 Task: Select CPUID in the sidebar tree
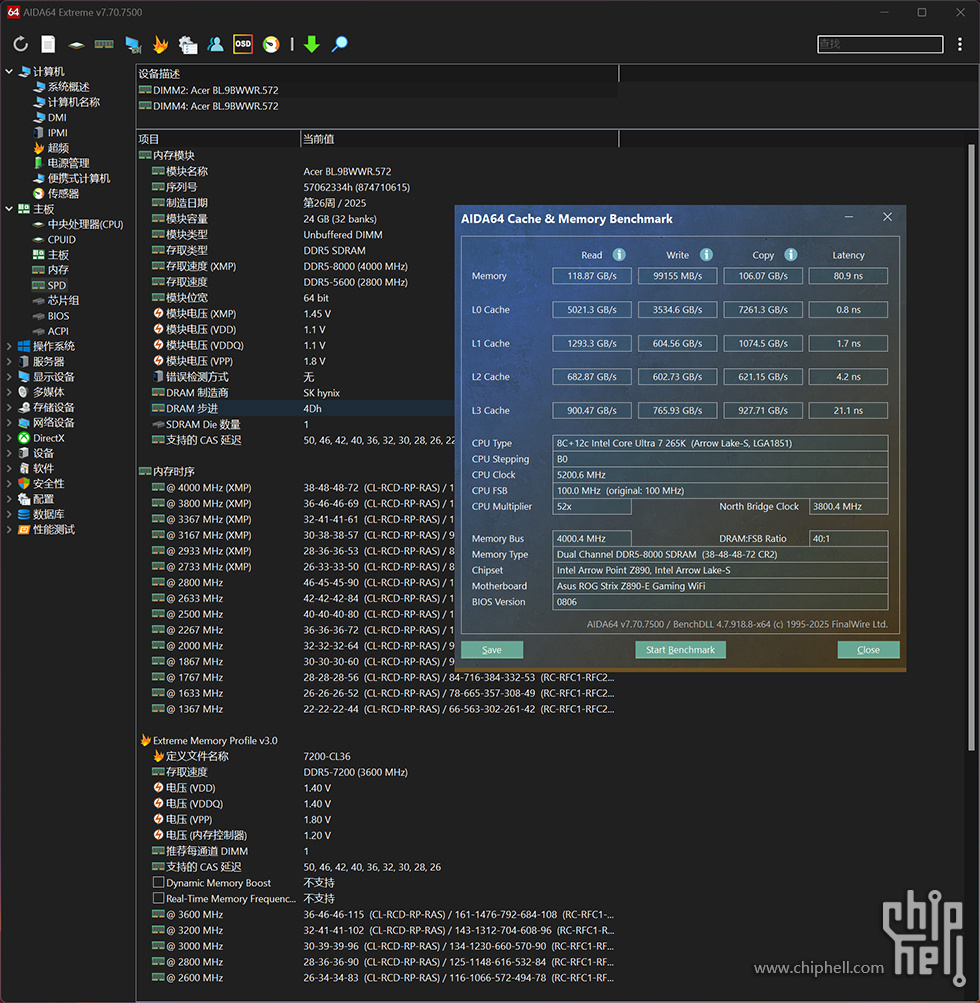coord(61,240)
